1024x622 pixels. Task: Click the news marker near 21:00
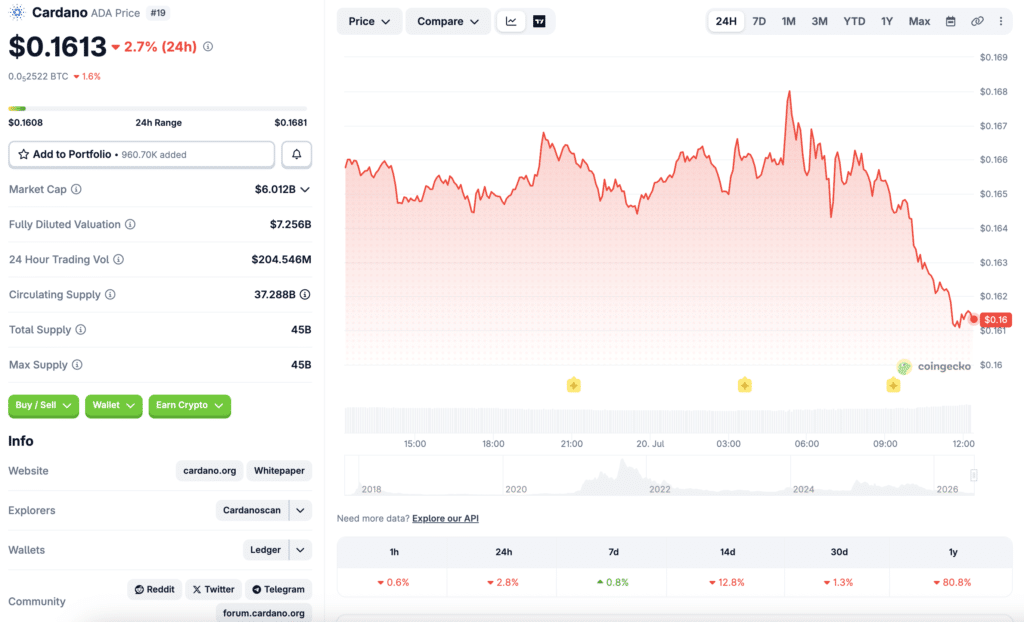(x=573, y=385)
